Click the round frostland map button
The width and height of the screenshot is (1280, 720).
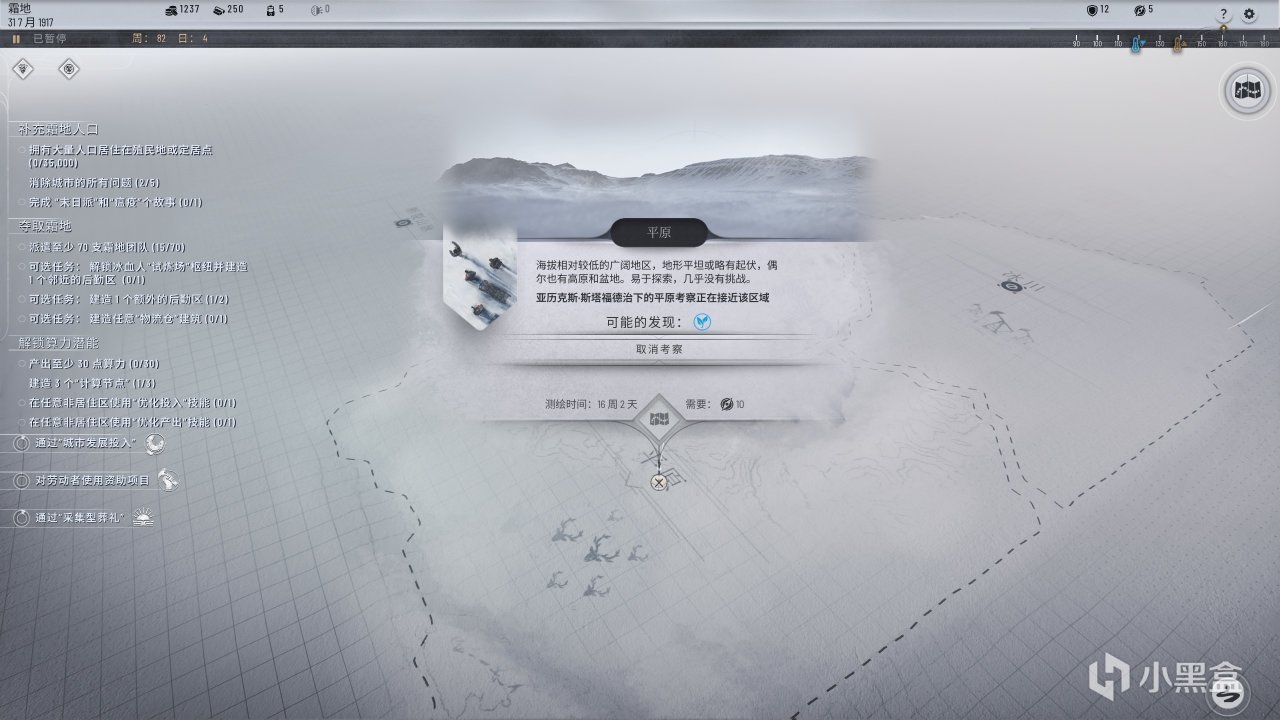point(1247,91)
